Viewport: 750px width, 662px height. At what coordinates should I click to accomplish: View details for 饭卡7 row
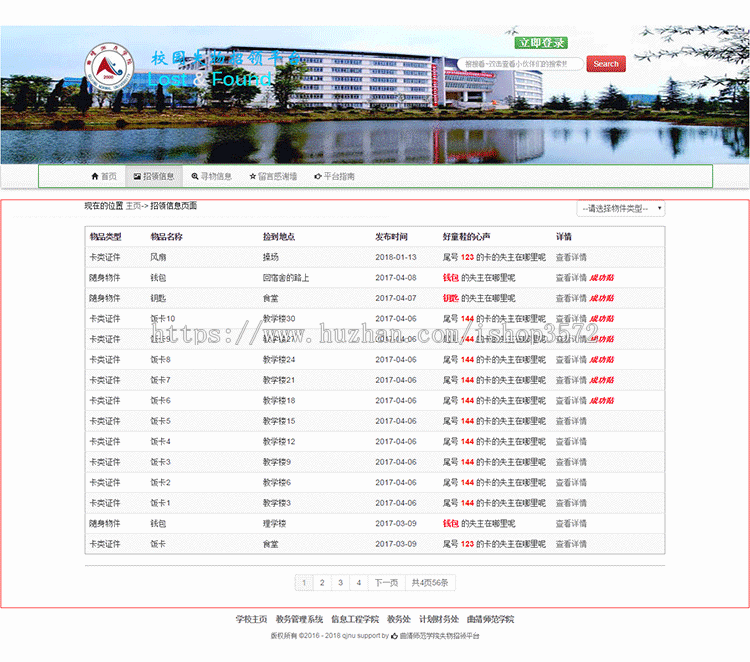coord(571,380)
